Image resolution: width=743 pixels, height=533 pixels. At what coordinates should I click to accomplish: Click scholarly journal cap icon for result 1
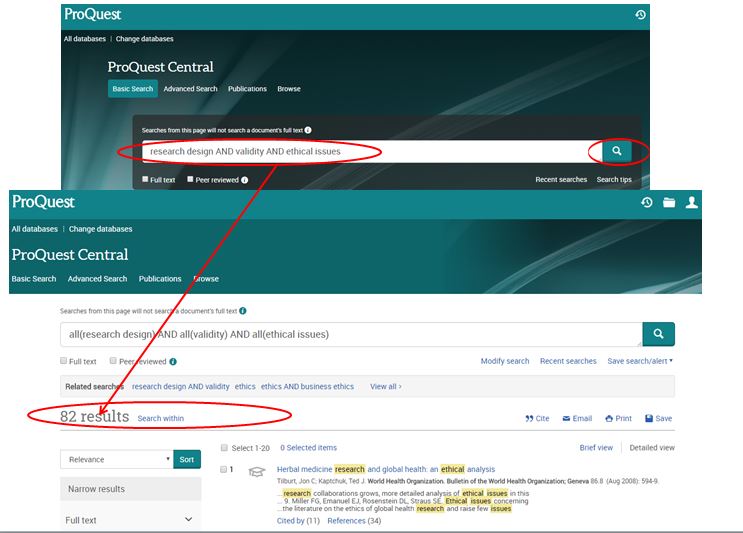tap(256, 471)
